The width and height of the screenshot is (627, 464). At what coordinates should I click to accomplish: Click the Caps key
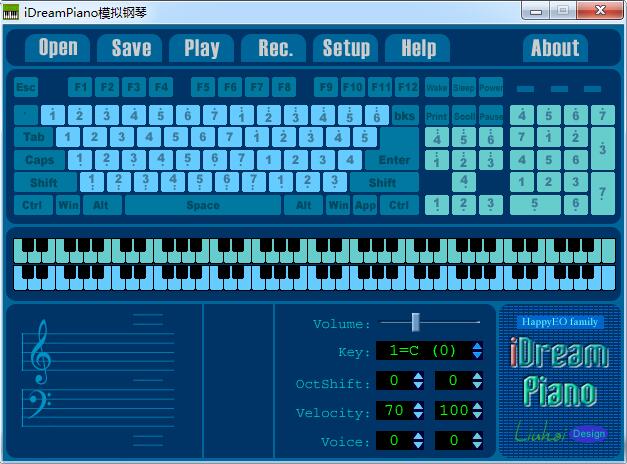coord(39,160)
